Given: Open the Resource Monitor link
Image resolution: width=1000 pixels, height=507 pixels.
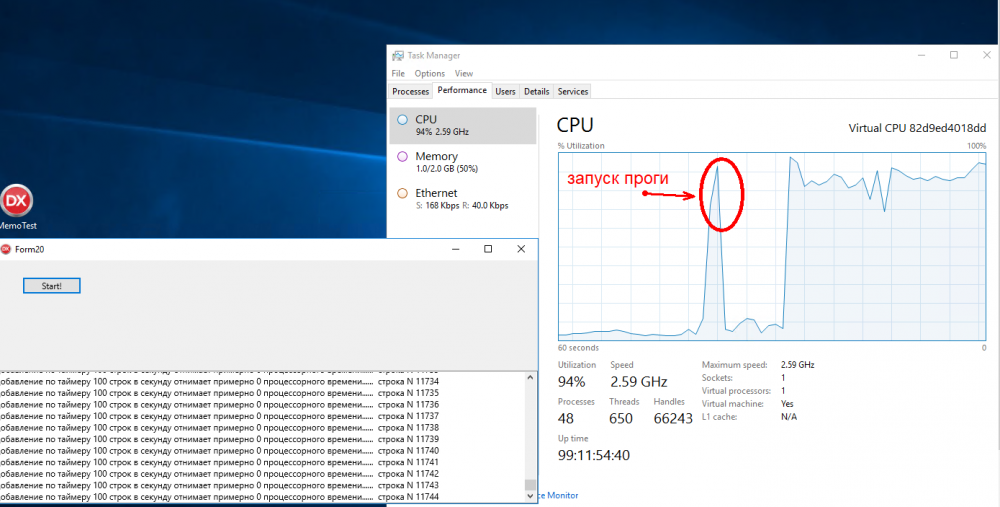Looking at the screenshot, I should point(558,495).
